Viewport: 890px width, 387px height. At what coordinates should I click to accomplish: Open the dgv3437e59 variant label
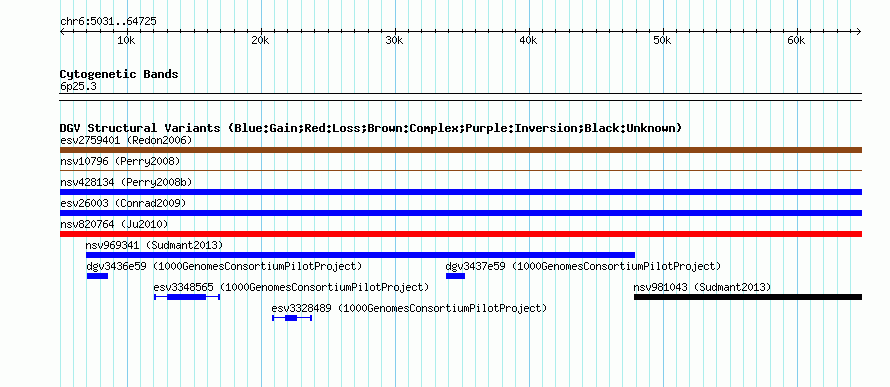coord(583,266)
